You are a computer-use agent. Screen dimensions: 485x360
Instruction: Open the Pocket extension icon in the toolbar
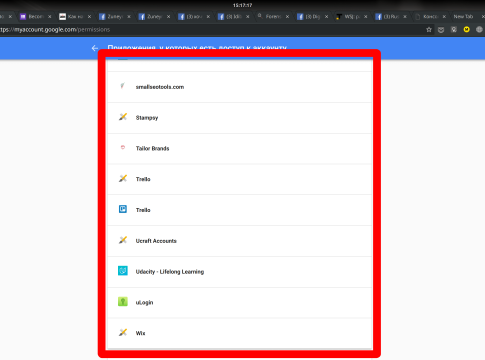click(441, 30)
